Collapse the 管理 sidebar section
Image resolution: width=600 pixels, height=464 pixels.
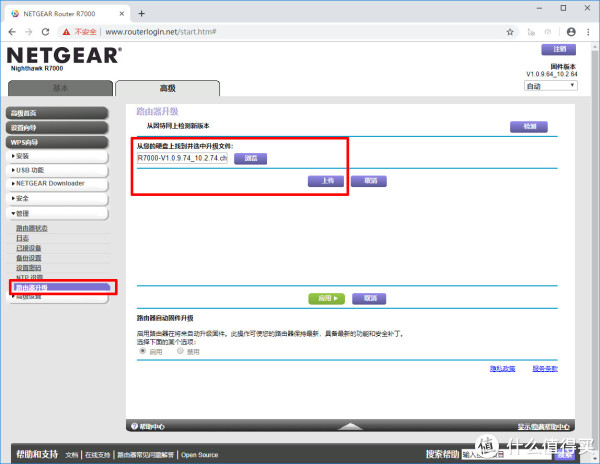pos(57,213)
